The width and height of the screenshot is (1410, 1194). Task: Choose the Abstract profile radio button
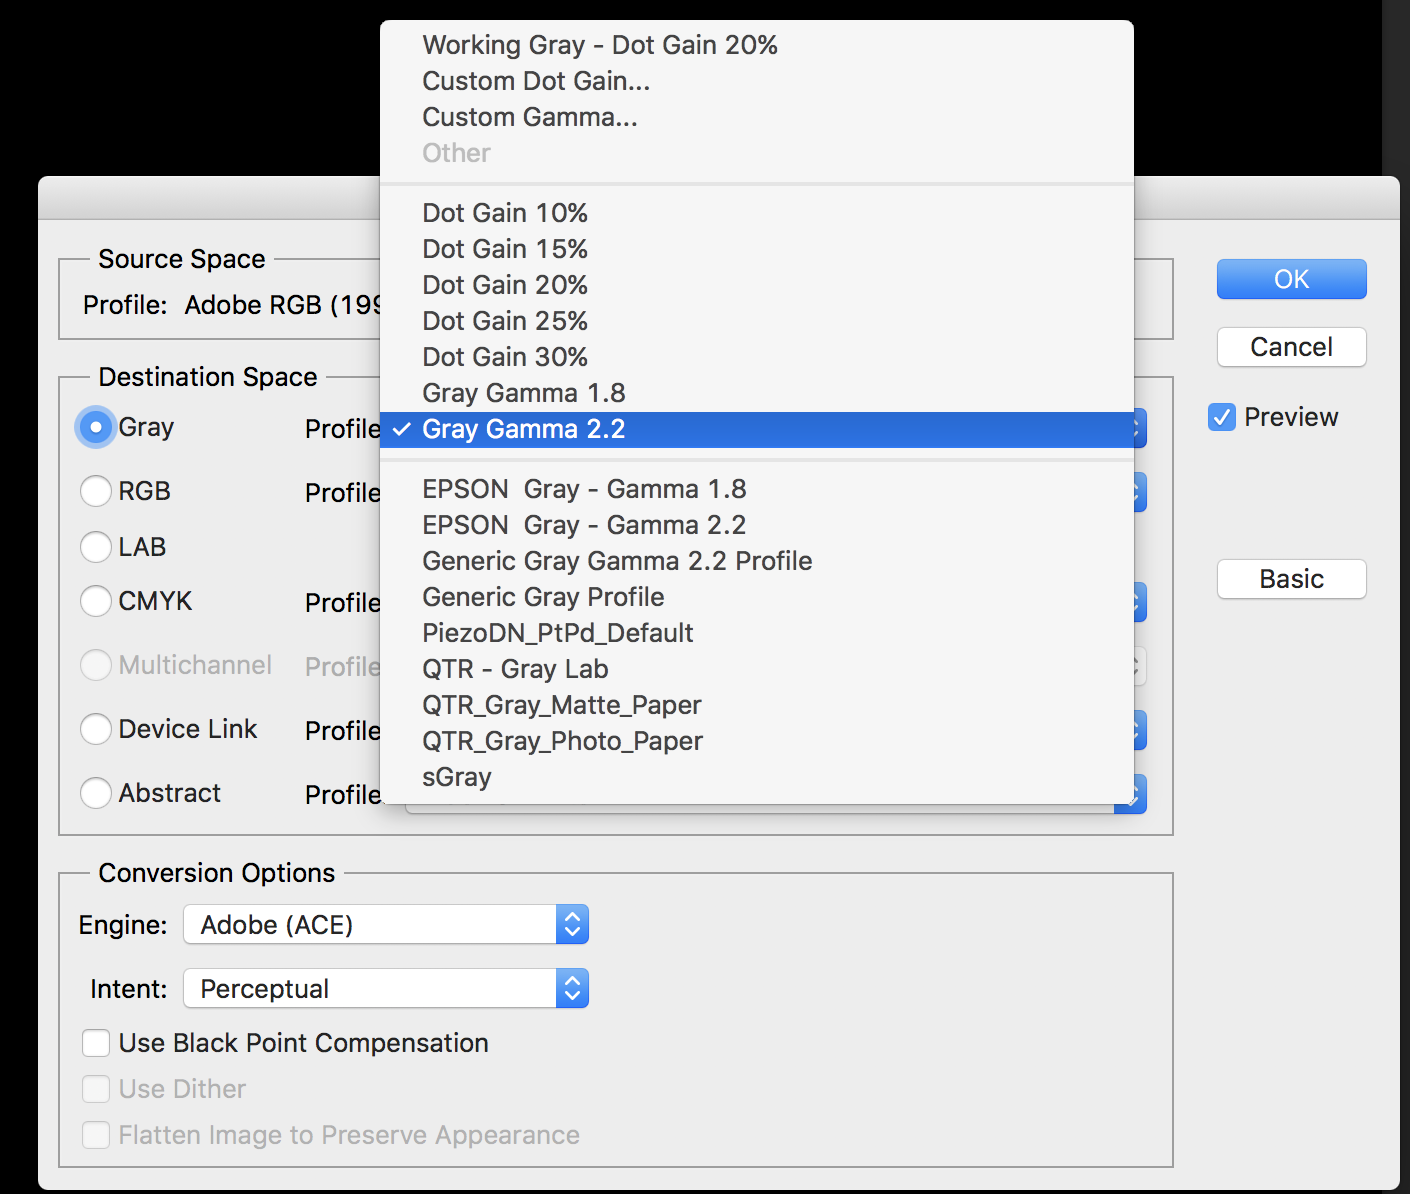(96, 793)
